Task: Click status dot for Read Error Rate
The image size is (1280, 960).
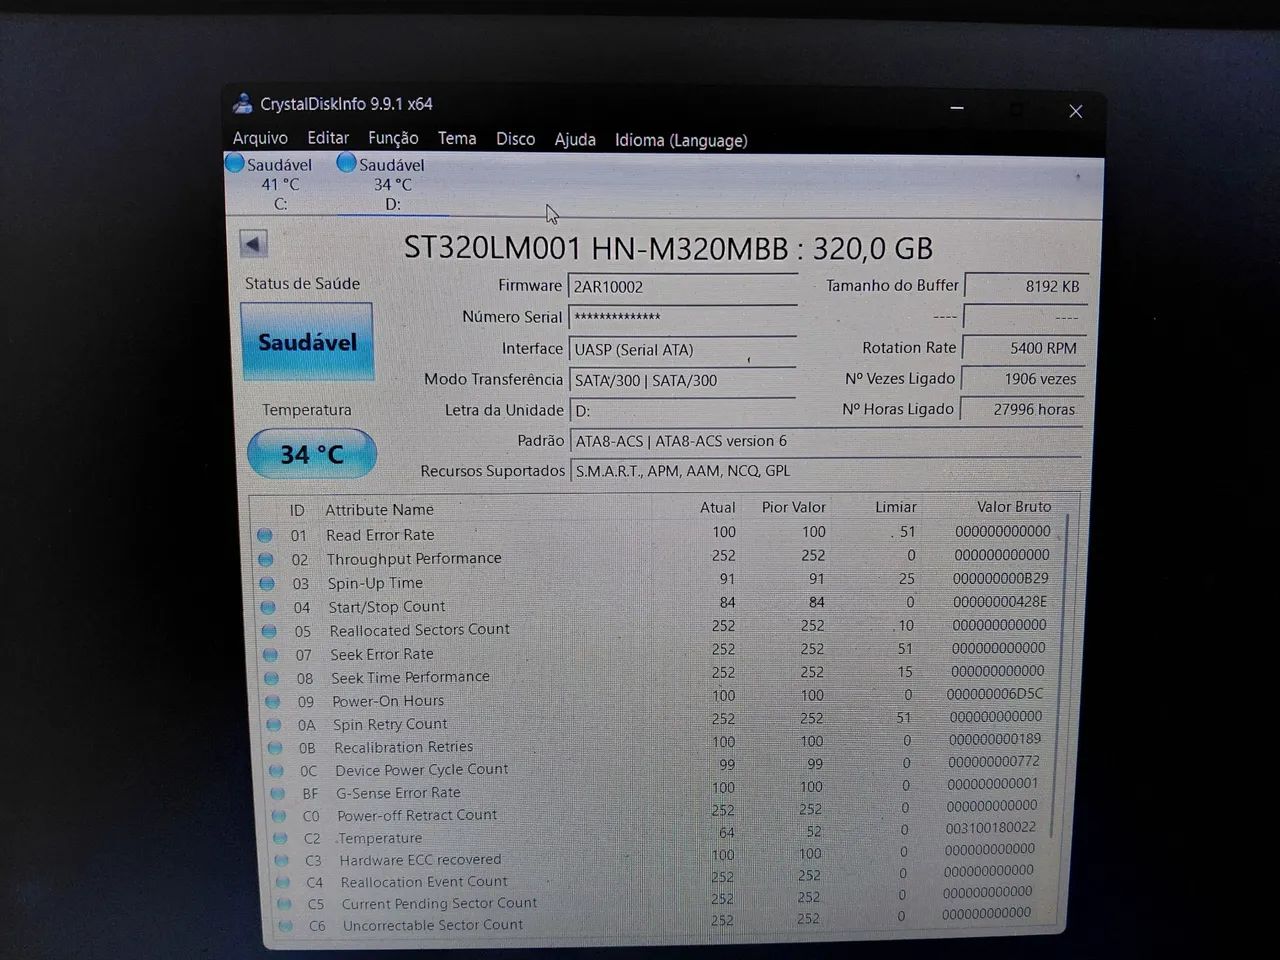Action: [x=264, y=535]
